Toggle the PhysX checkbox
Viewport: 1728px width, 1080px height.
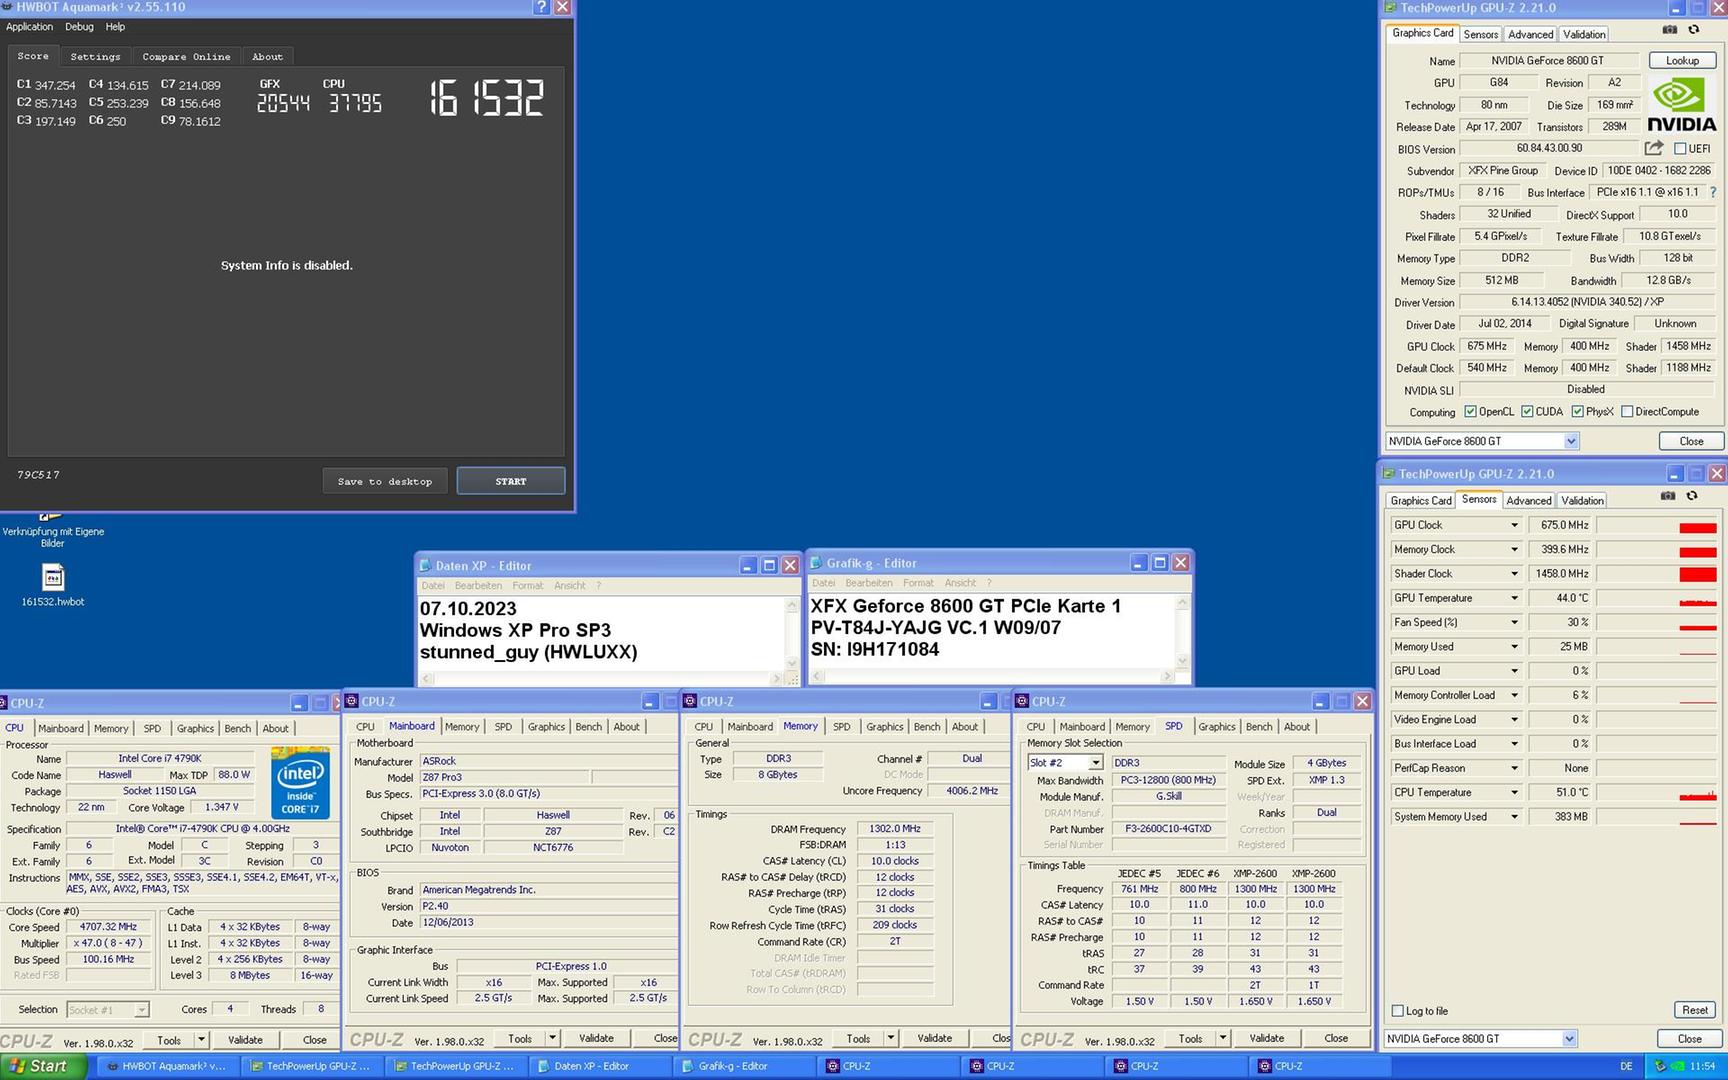pos(1577,411)
